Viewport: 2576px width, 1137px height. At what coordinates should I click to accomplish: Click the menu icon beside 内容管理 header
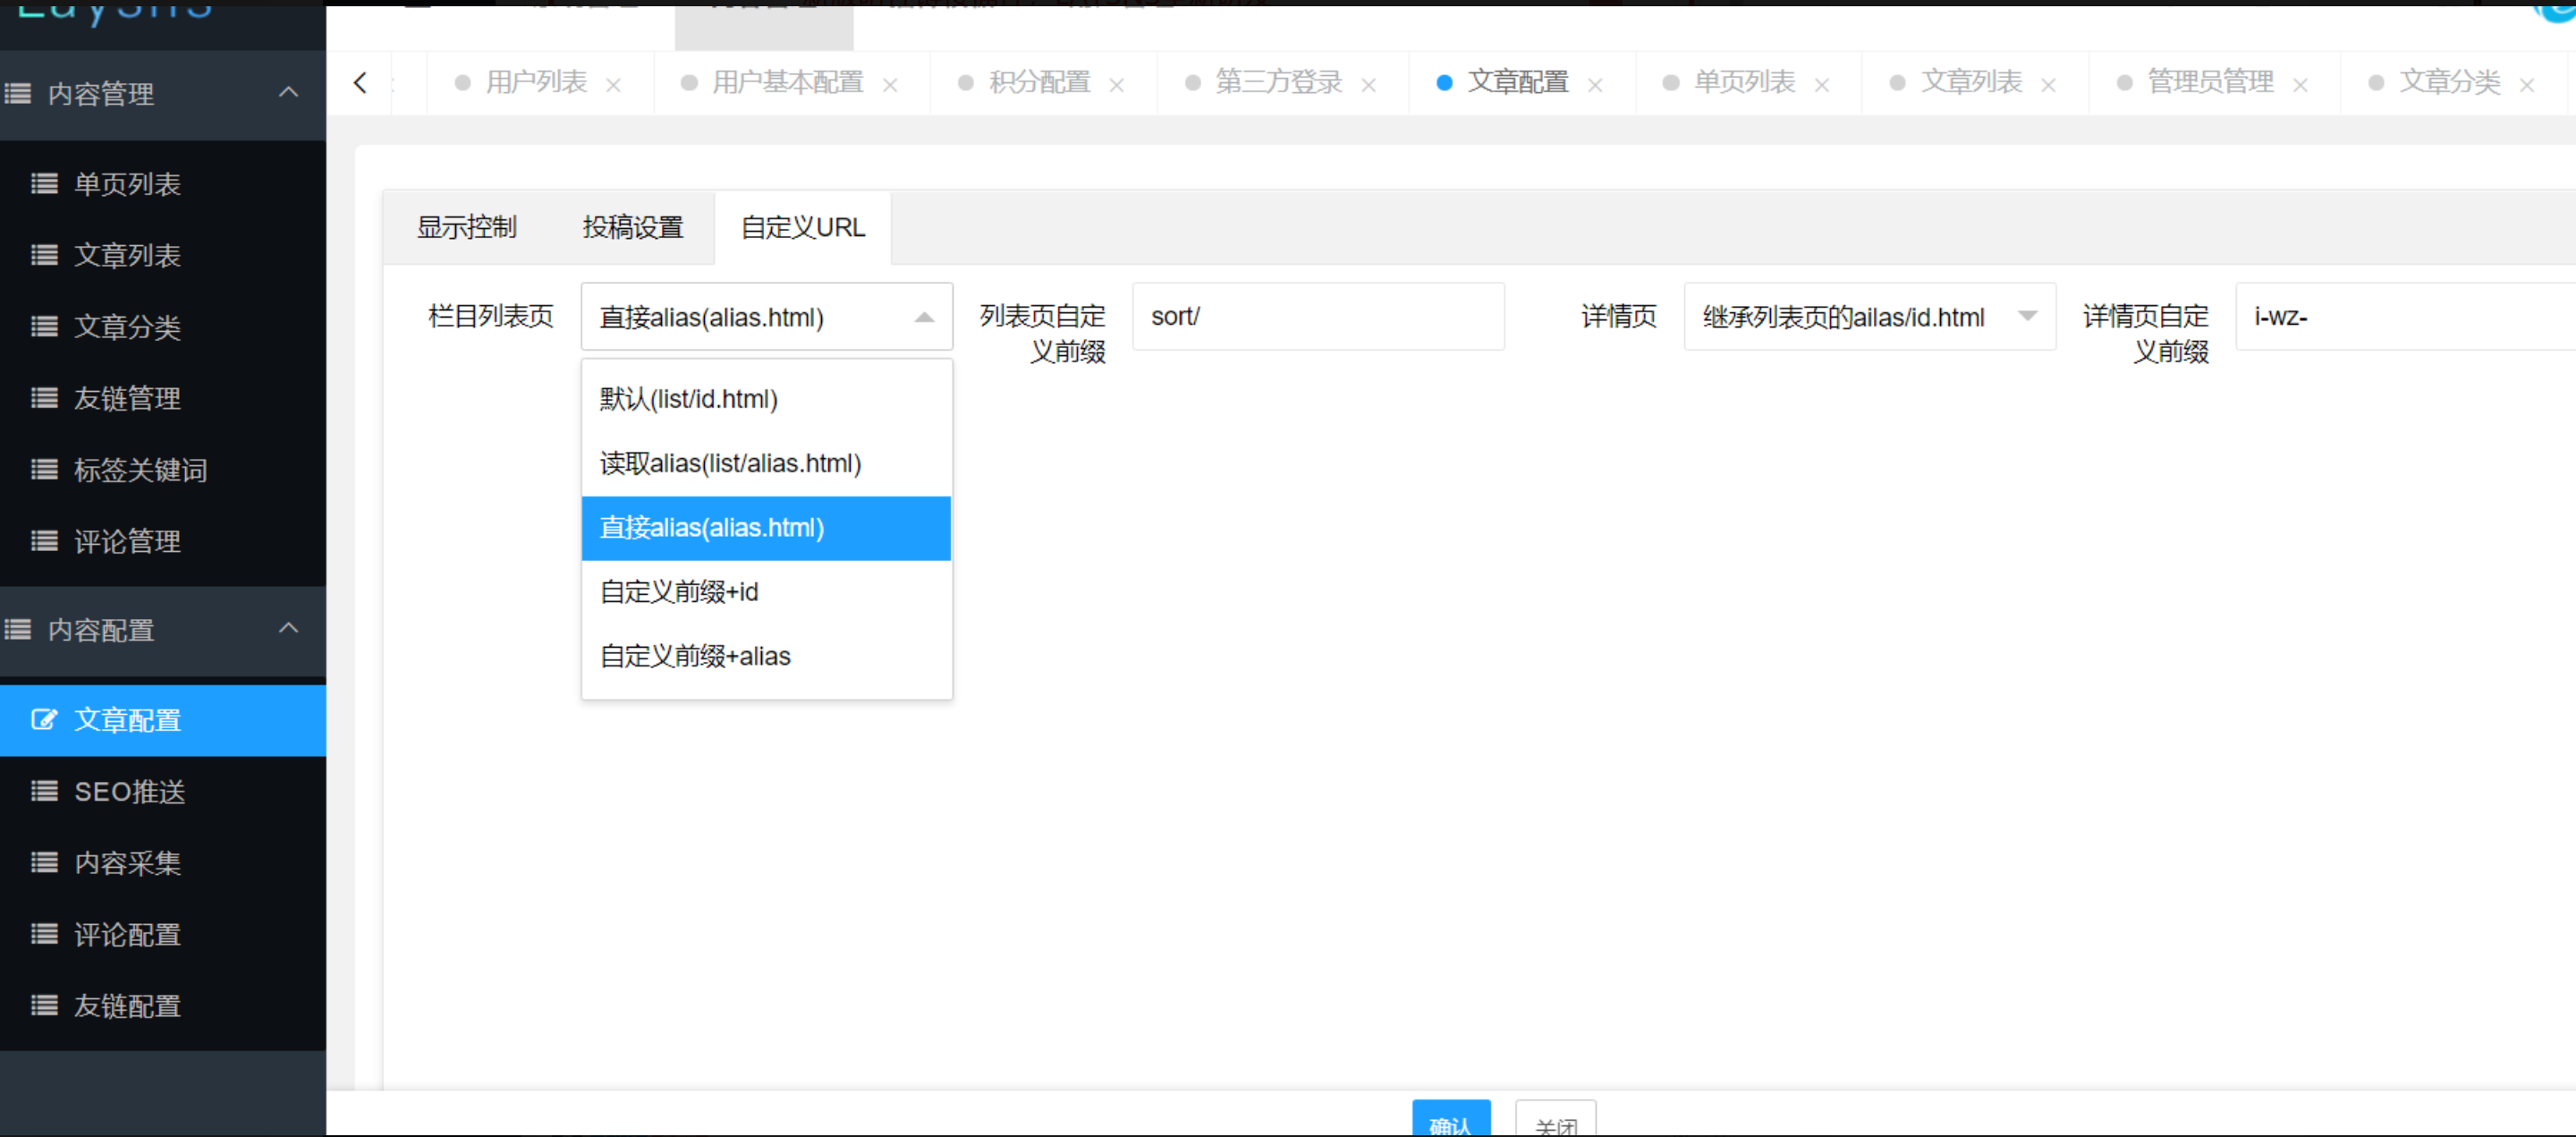point(18,93)
